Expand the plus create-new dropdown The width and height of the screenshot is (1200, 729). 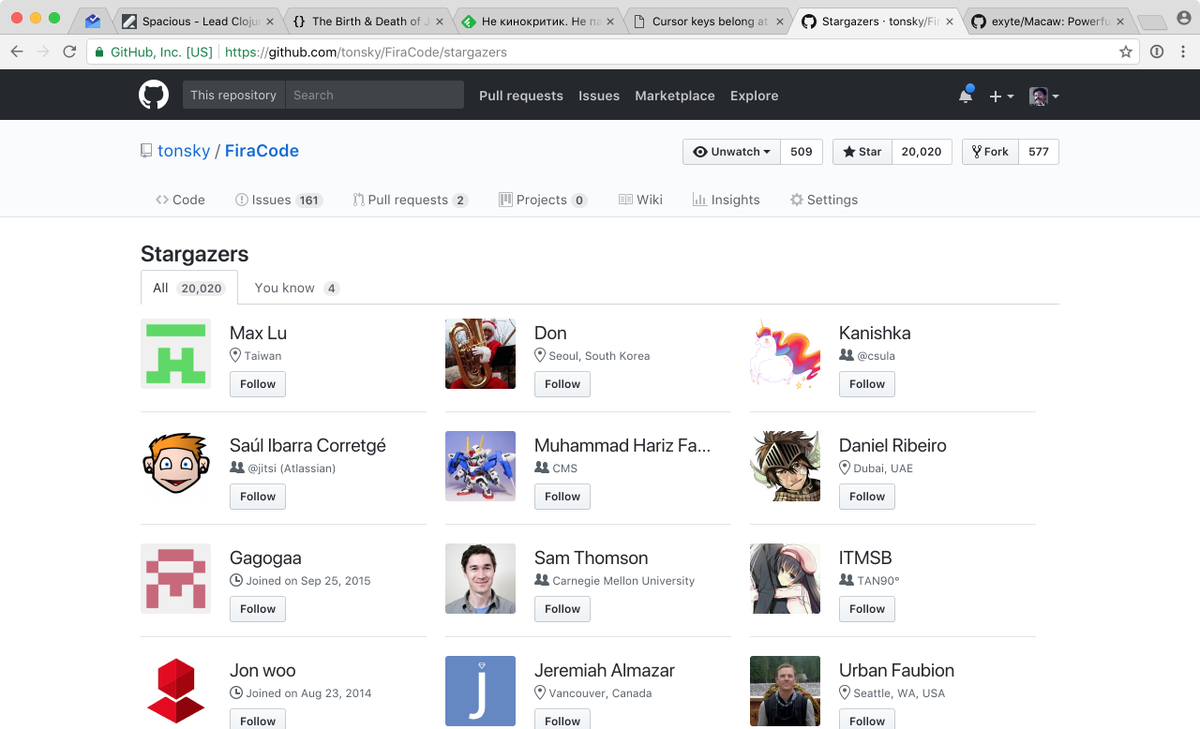coord(1001,96)
